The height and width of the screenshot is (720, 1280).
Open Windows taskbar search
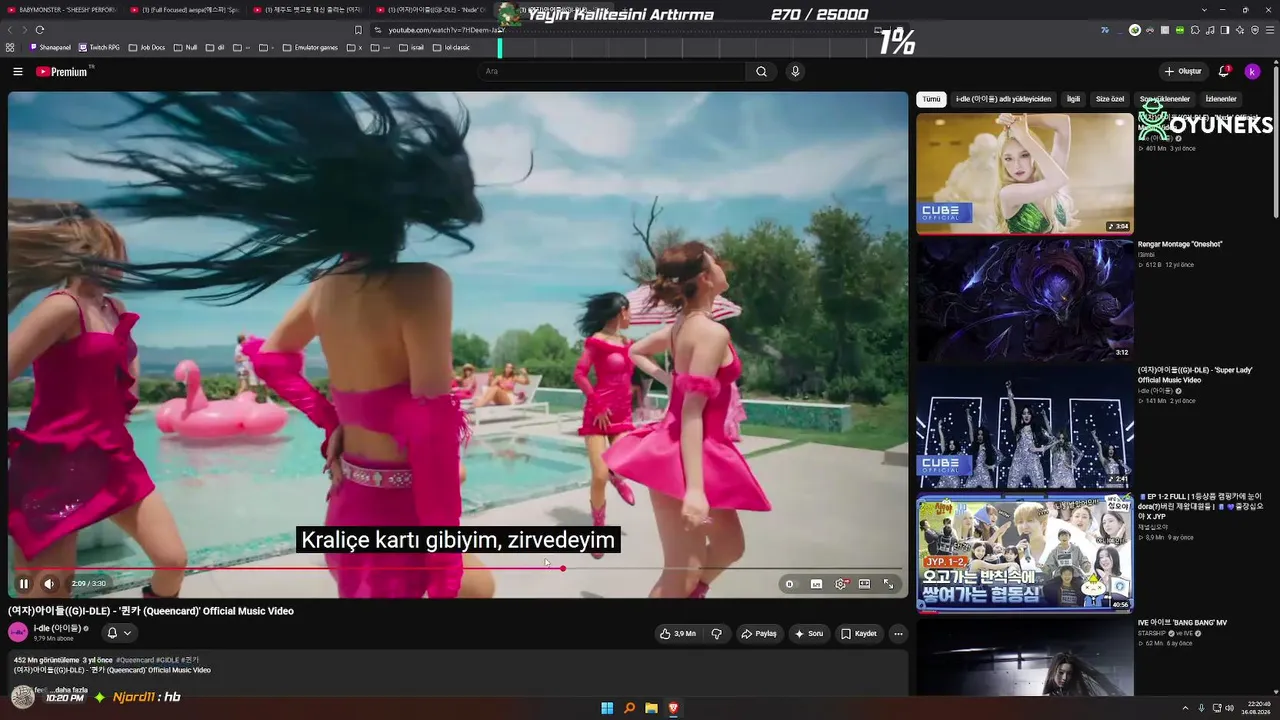629,708
